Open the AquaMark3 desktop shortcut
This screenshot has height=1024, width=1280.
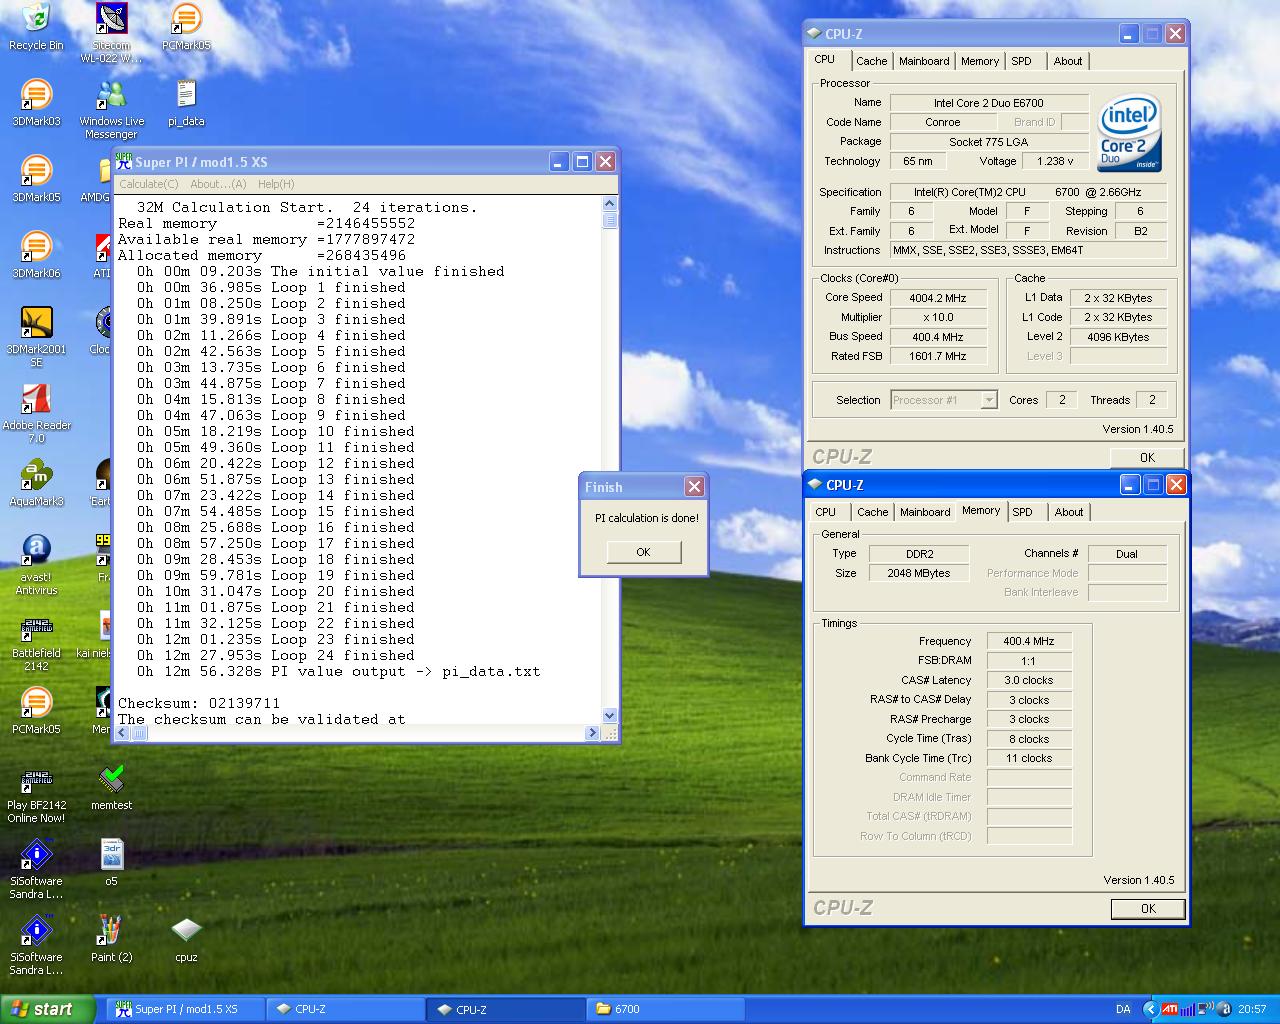point(36,483)
